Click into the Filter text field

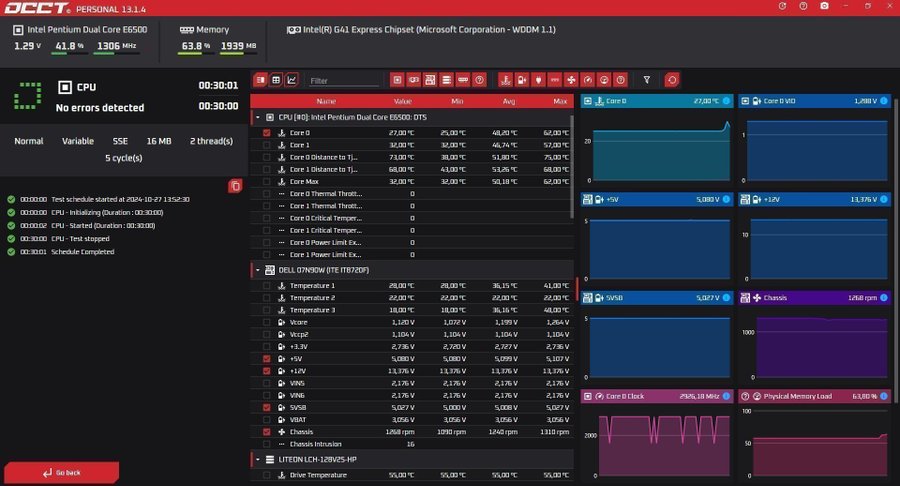[x=343, y=80]
